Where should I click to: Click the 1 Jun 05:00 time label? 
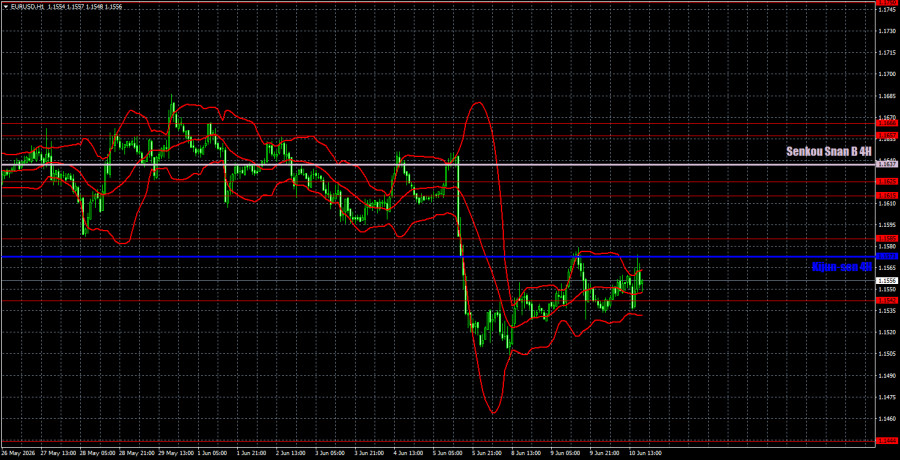coord(212,453)
